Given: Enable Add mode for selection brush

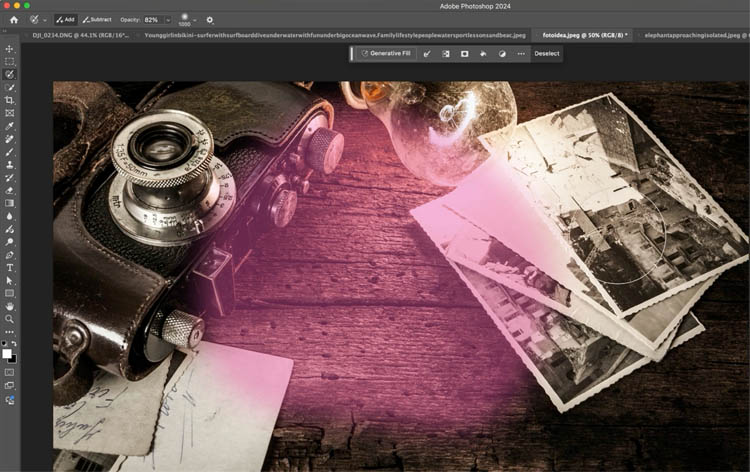Looking at the screenshot, I should pyautogui.click(x=66, y=20).
